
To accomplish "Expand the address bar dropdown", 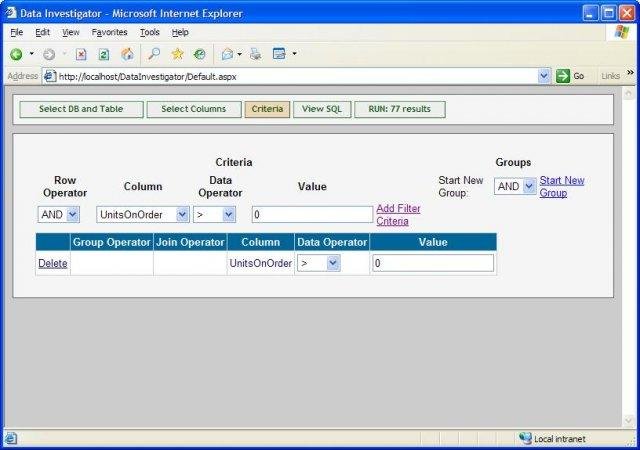I will pos(544,76).
